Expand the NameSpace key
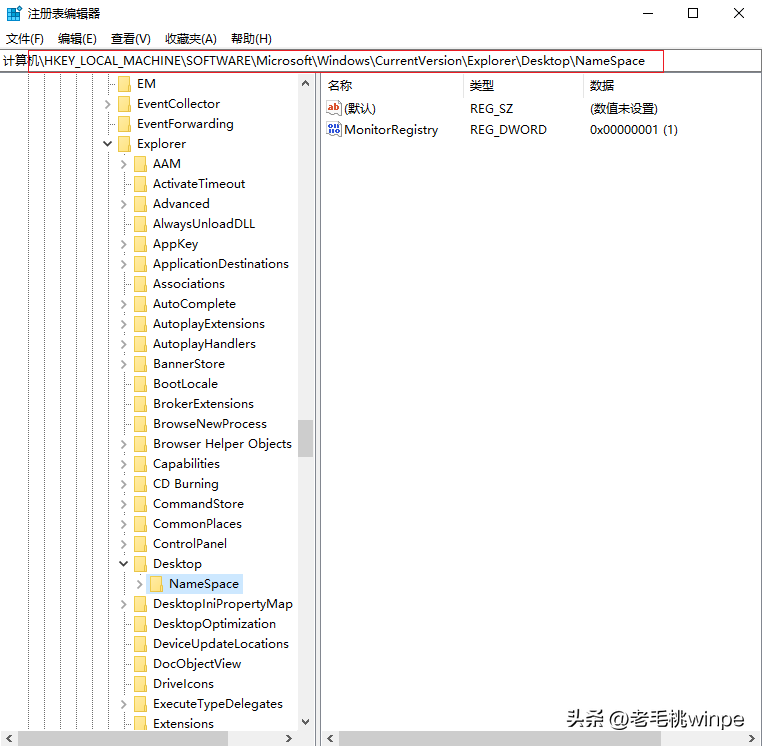This screenshot has height=746, width=762. point(140,584)
